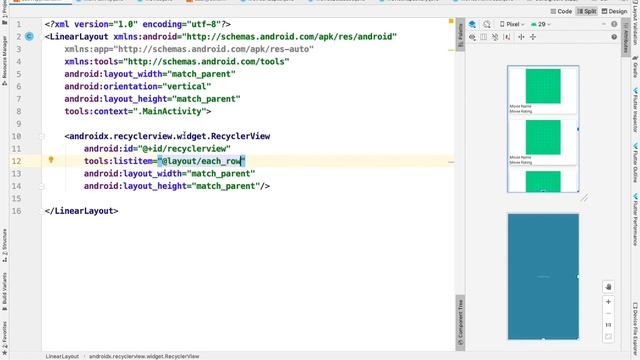Viewport: 640px width, 360px height.
Task: Select LinearLayout in the breadcrumb bar
Action: point(62,356)
